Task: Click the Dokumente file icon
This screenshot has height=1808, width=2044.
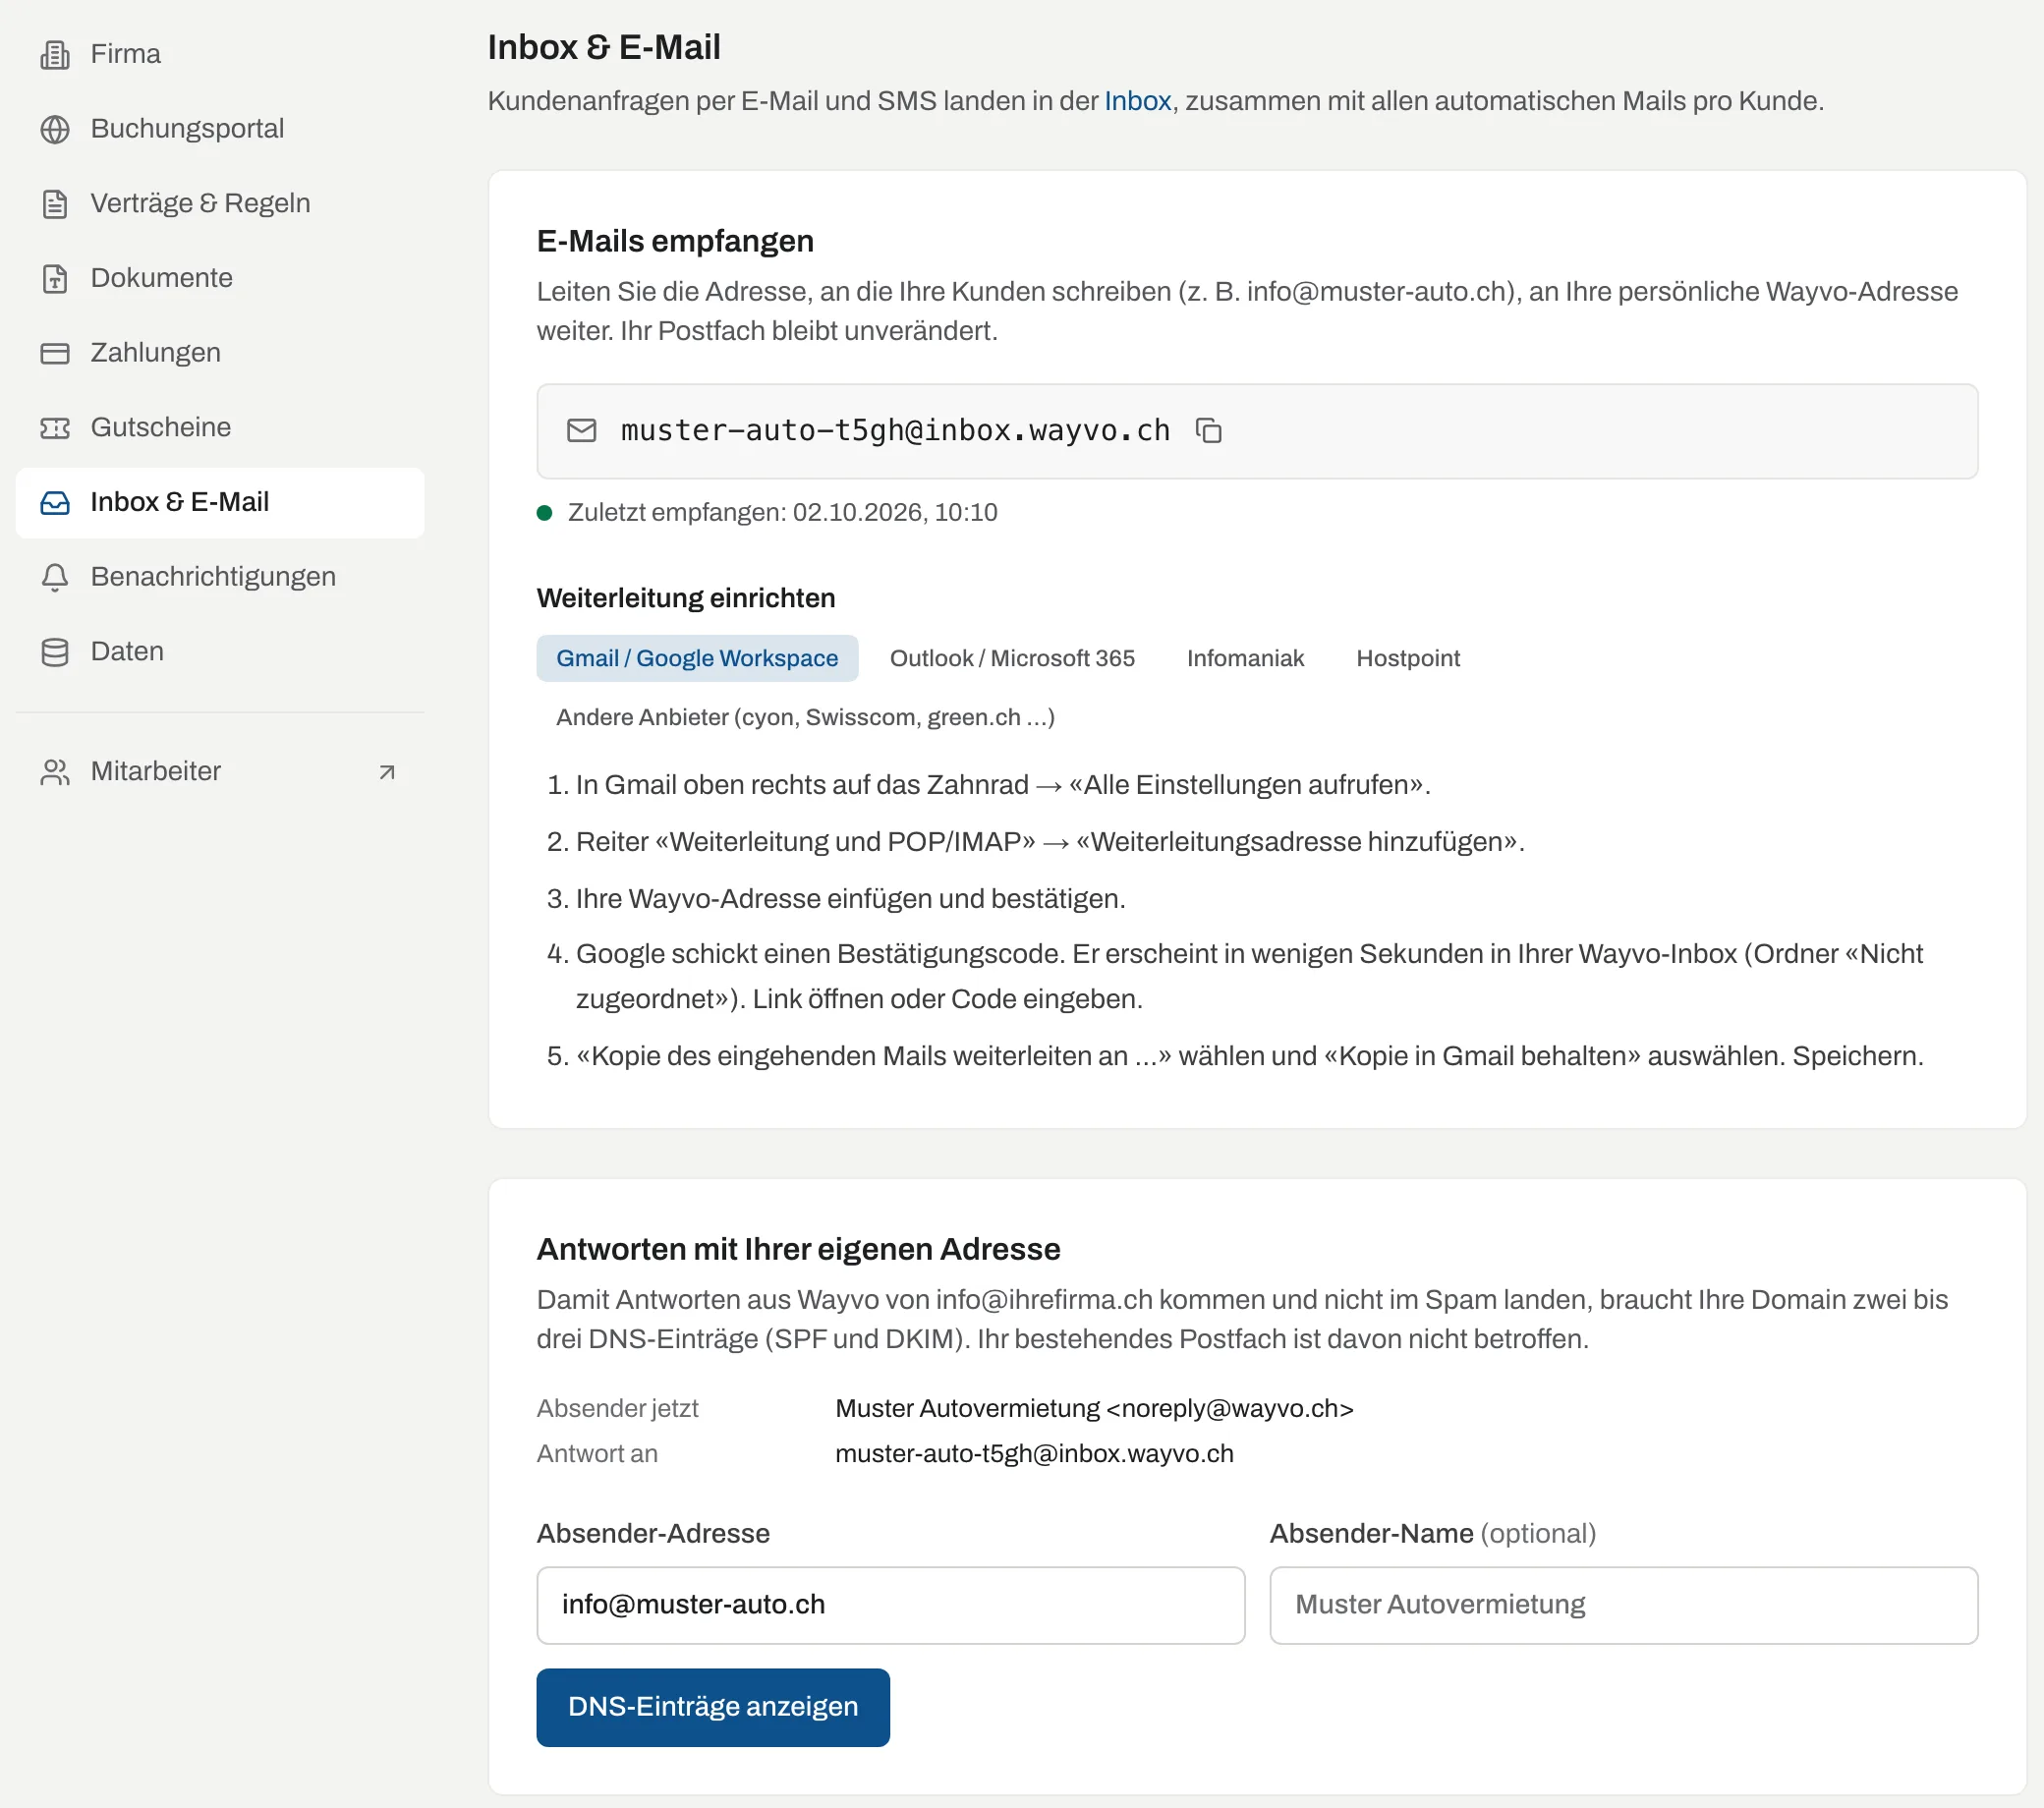Action: click(x=55, y=278)
